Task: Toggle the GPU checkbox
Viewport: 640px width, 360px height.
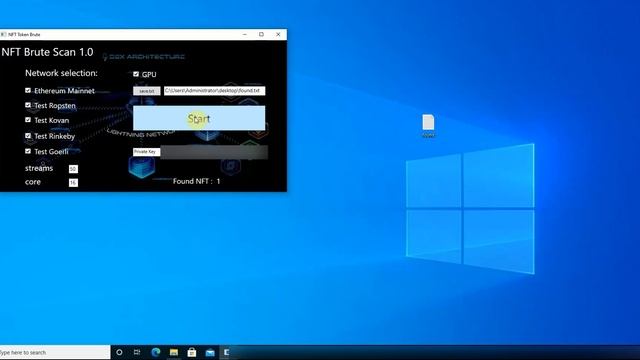Action: point(136,74)
